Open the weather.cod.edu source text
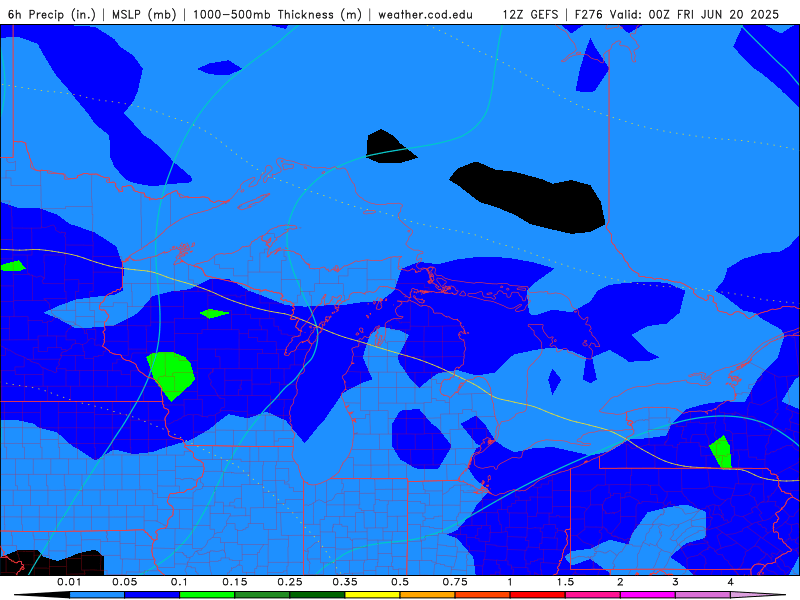The height and width of the screenshot is (600, 800). click(426, 14)
